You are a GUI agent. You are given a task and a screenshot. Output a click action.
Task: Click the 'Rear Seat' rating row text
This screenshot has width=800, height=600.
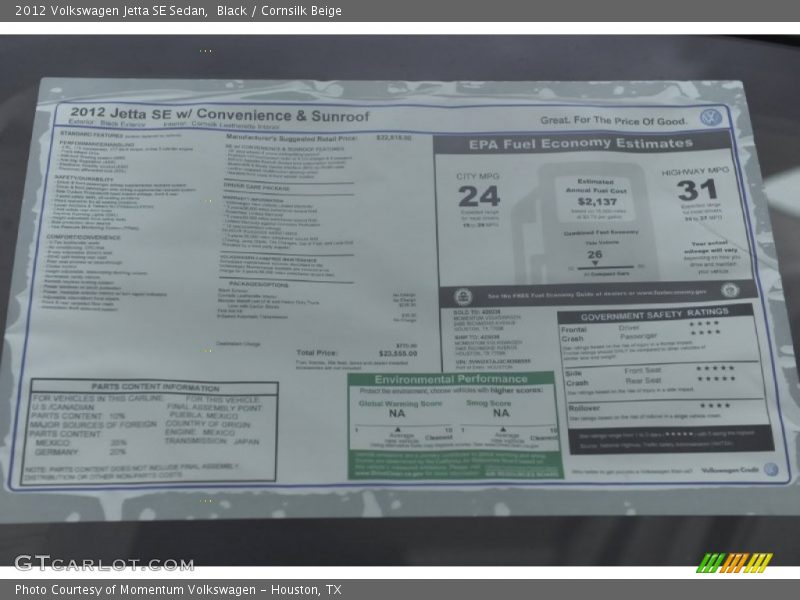pyautogui.click(x=643, y=381)
